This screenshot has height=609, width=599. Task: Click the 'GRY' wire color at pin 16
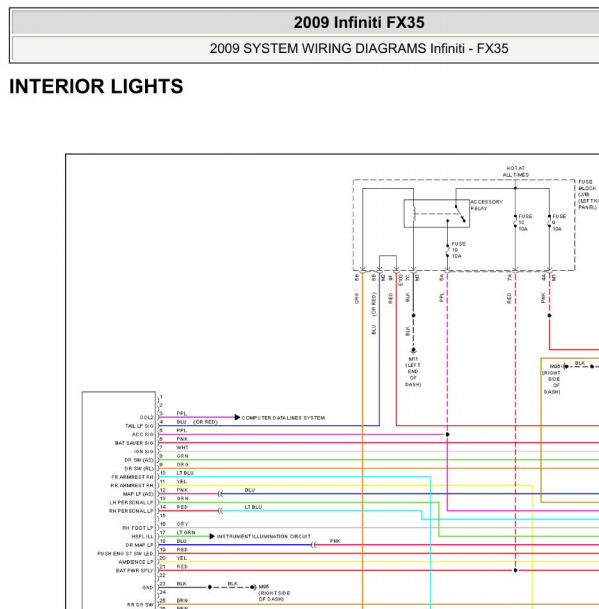183,524
